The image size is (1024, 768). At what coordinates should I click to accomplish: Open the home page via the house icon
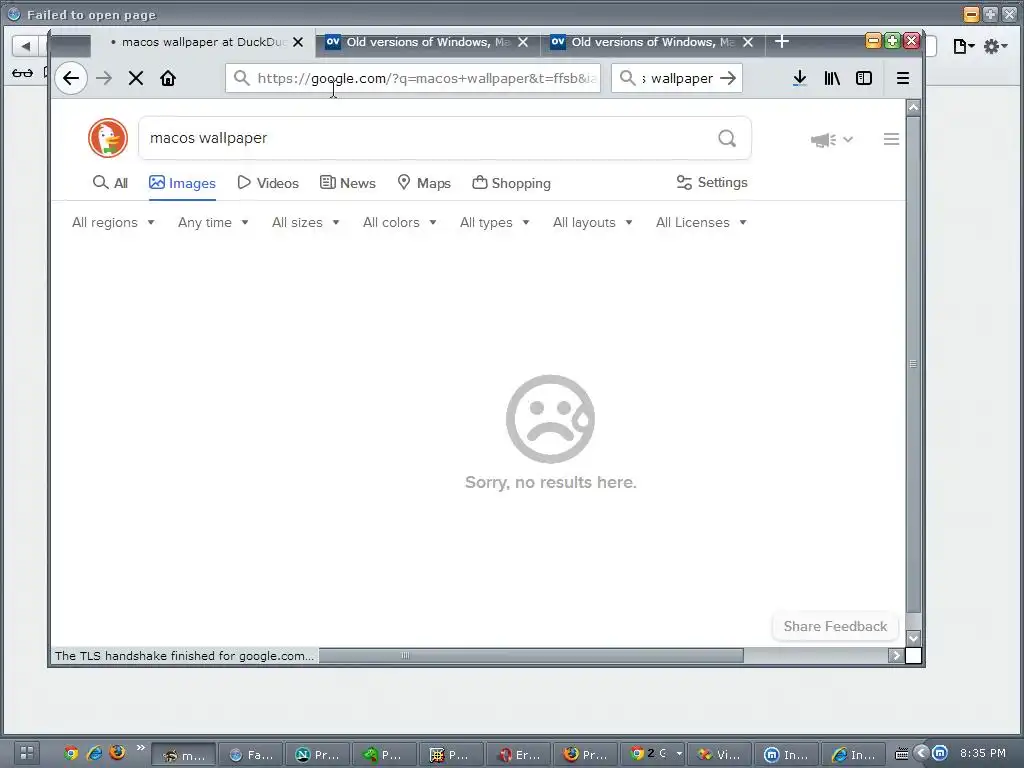tap(168, 78)
